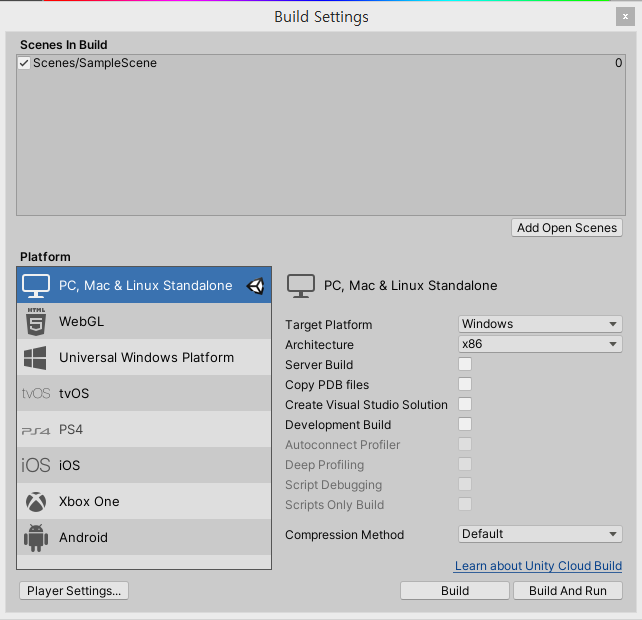Click the Build Settings window title
This screenshot has width=642, height=620.
[x=321, y=17]
